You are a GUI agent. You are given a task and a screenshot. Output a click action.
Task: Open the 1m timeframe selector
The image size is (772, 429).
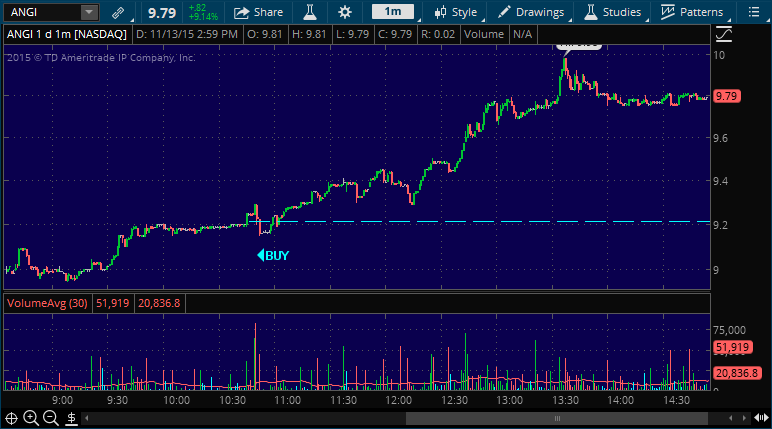coord(392,12)
